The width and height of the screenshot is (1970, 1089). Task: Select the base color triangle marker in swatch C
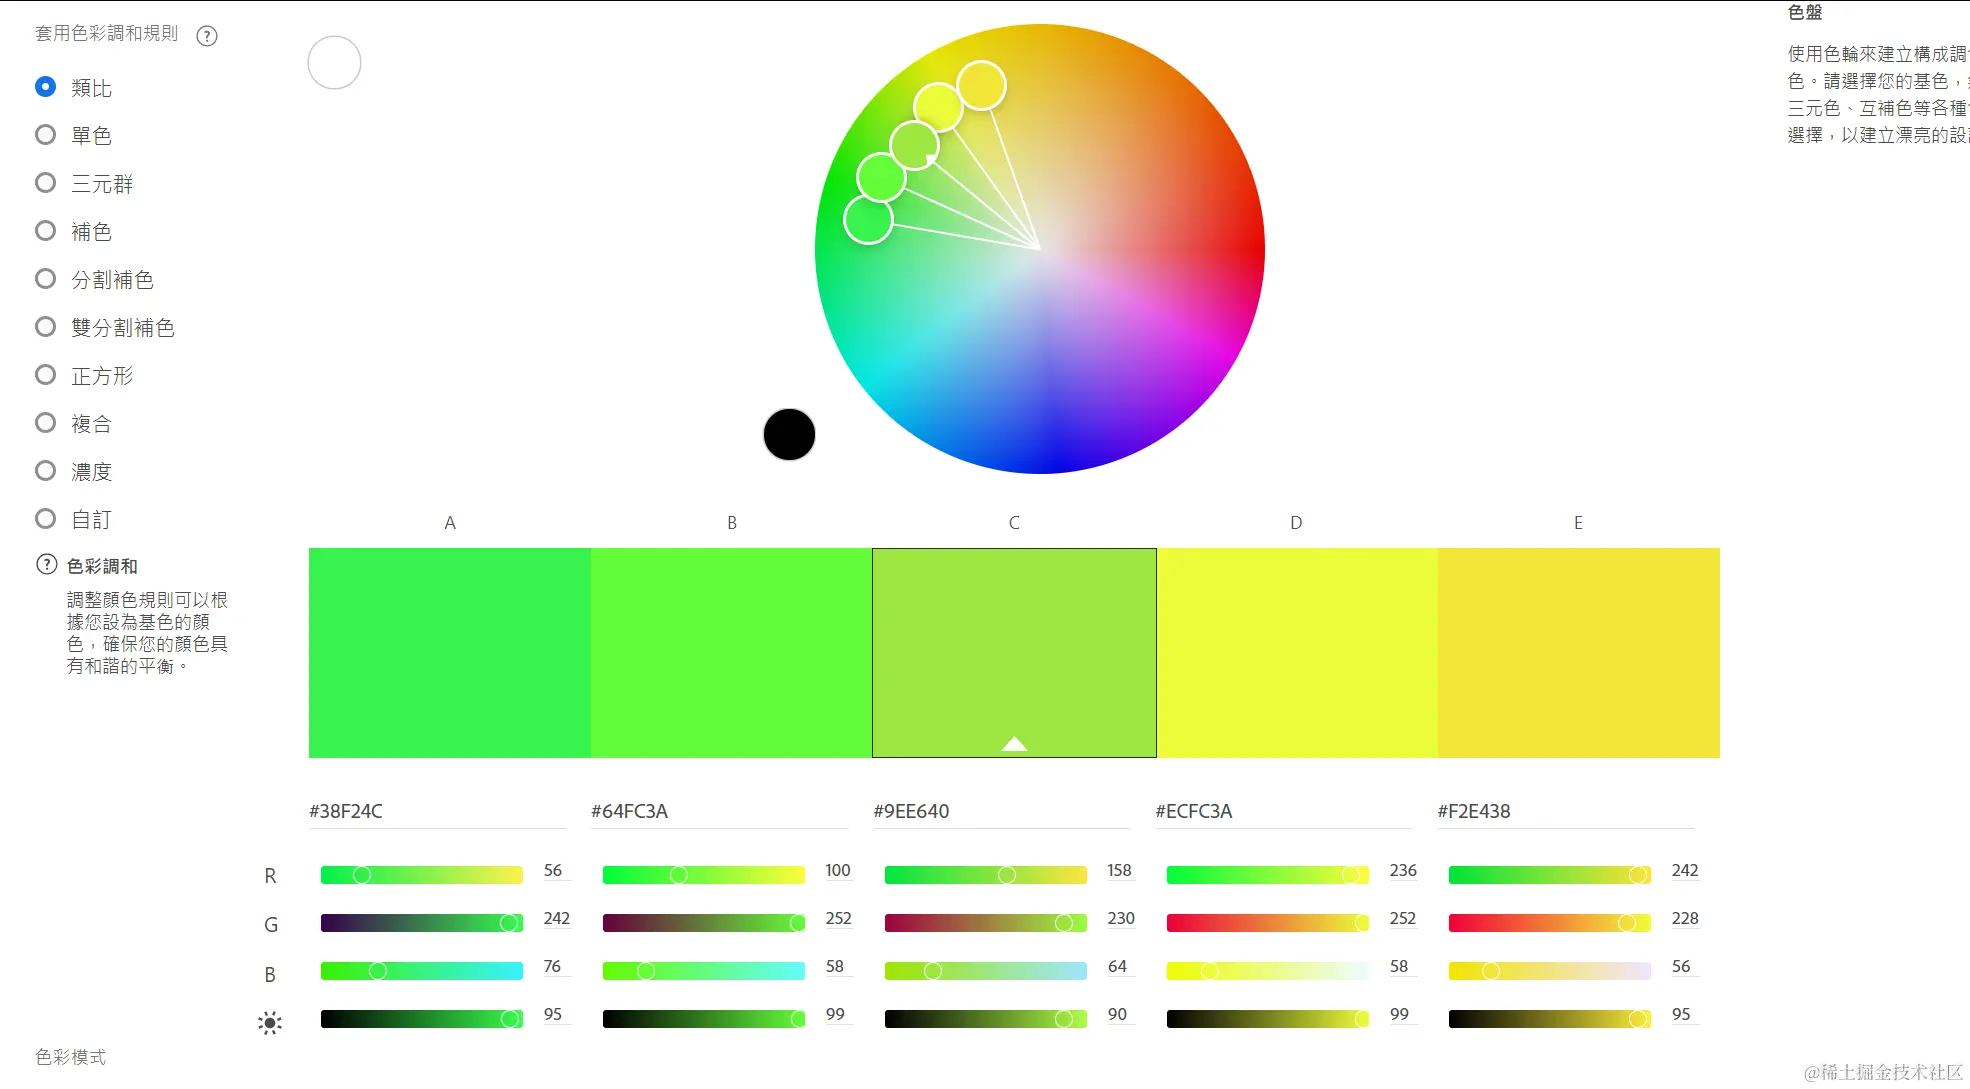(x=1014, y=743)
